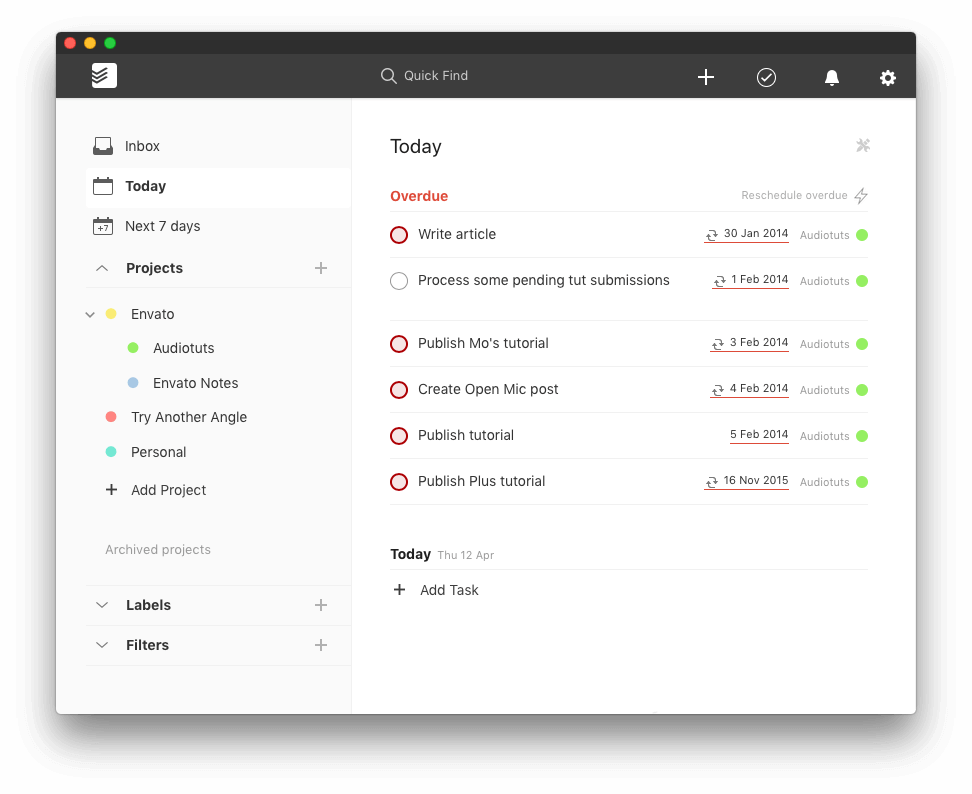The height and width of the screenshot is (794, 972).
Task: Check off Create Open Mic post
Action: [399, 390]
